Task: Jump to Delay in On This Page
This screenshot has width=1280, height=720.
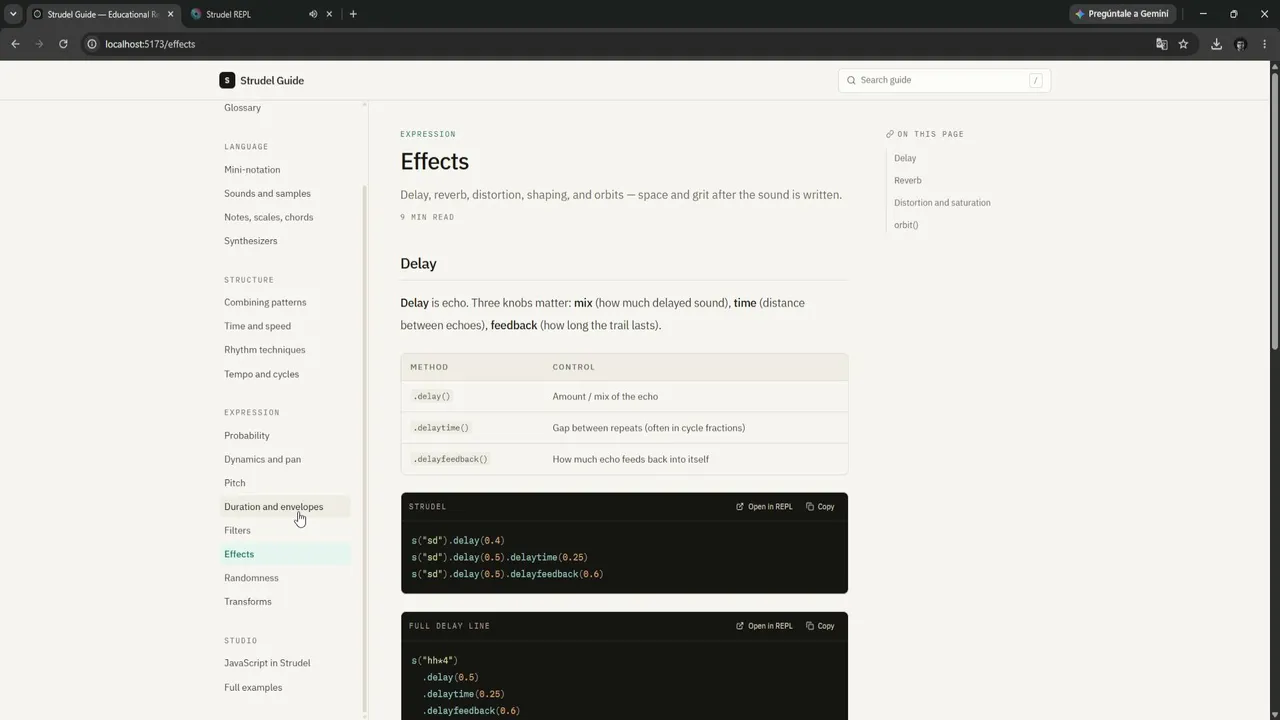Action: pyautogui.click(x=905, y=158)
